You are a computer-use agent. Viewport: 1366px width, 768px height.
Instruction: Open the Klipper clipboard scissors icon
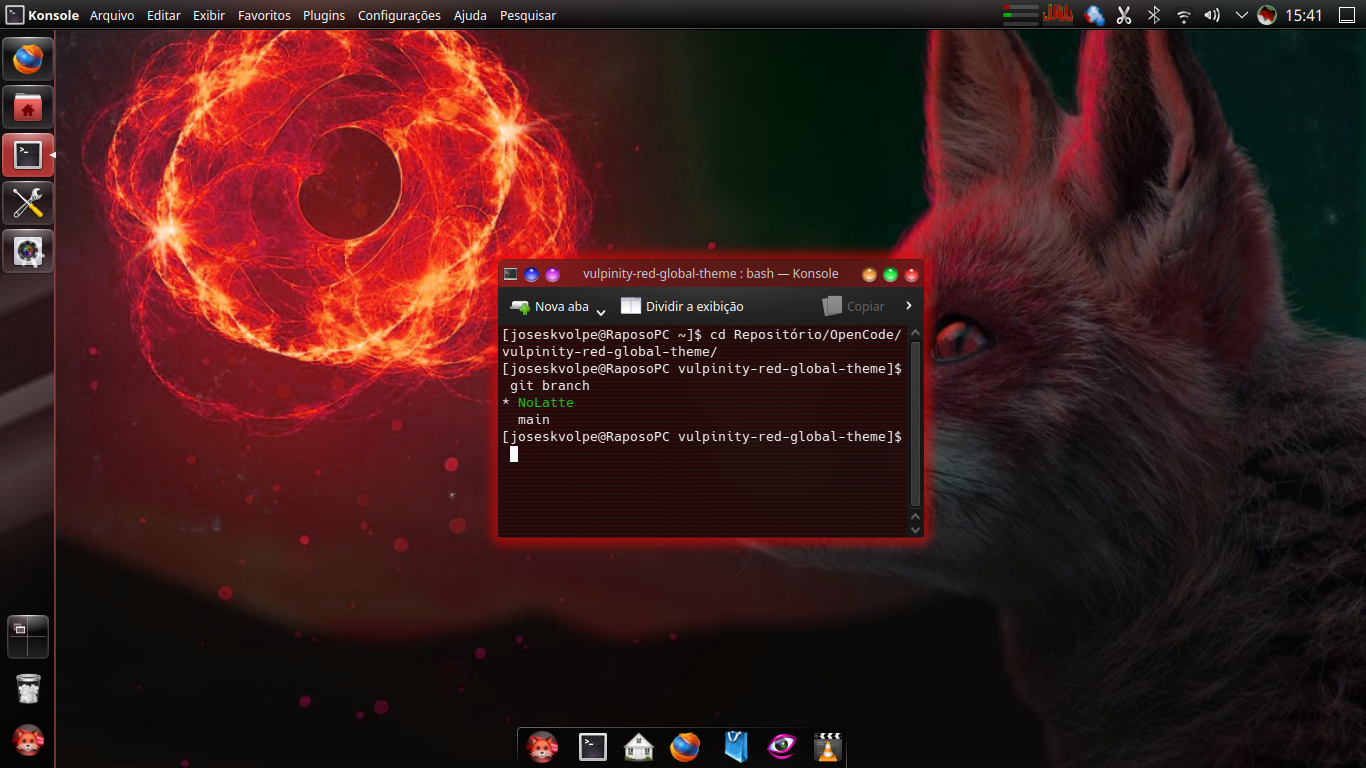coord(1124,15)
